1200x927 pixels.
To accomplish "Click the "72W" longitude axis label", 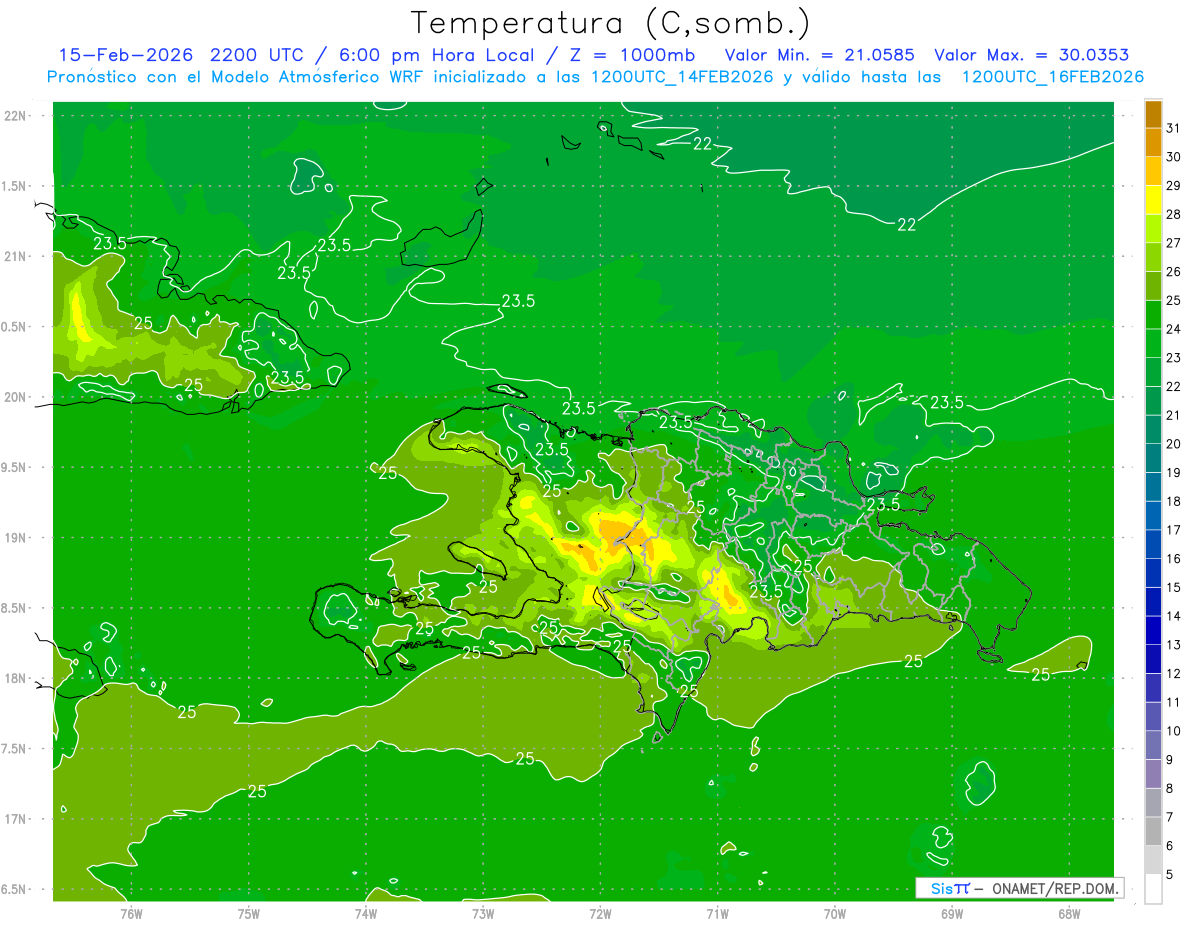I will pos(600,913).
